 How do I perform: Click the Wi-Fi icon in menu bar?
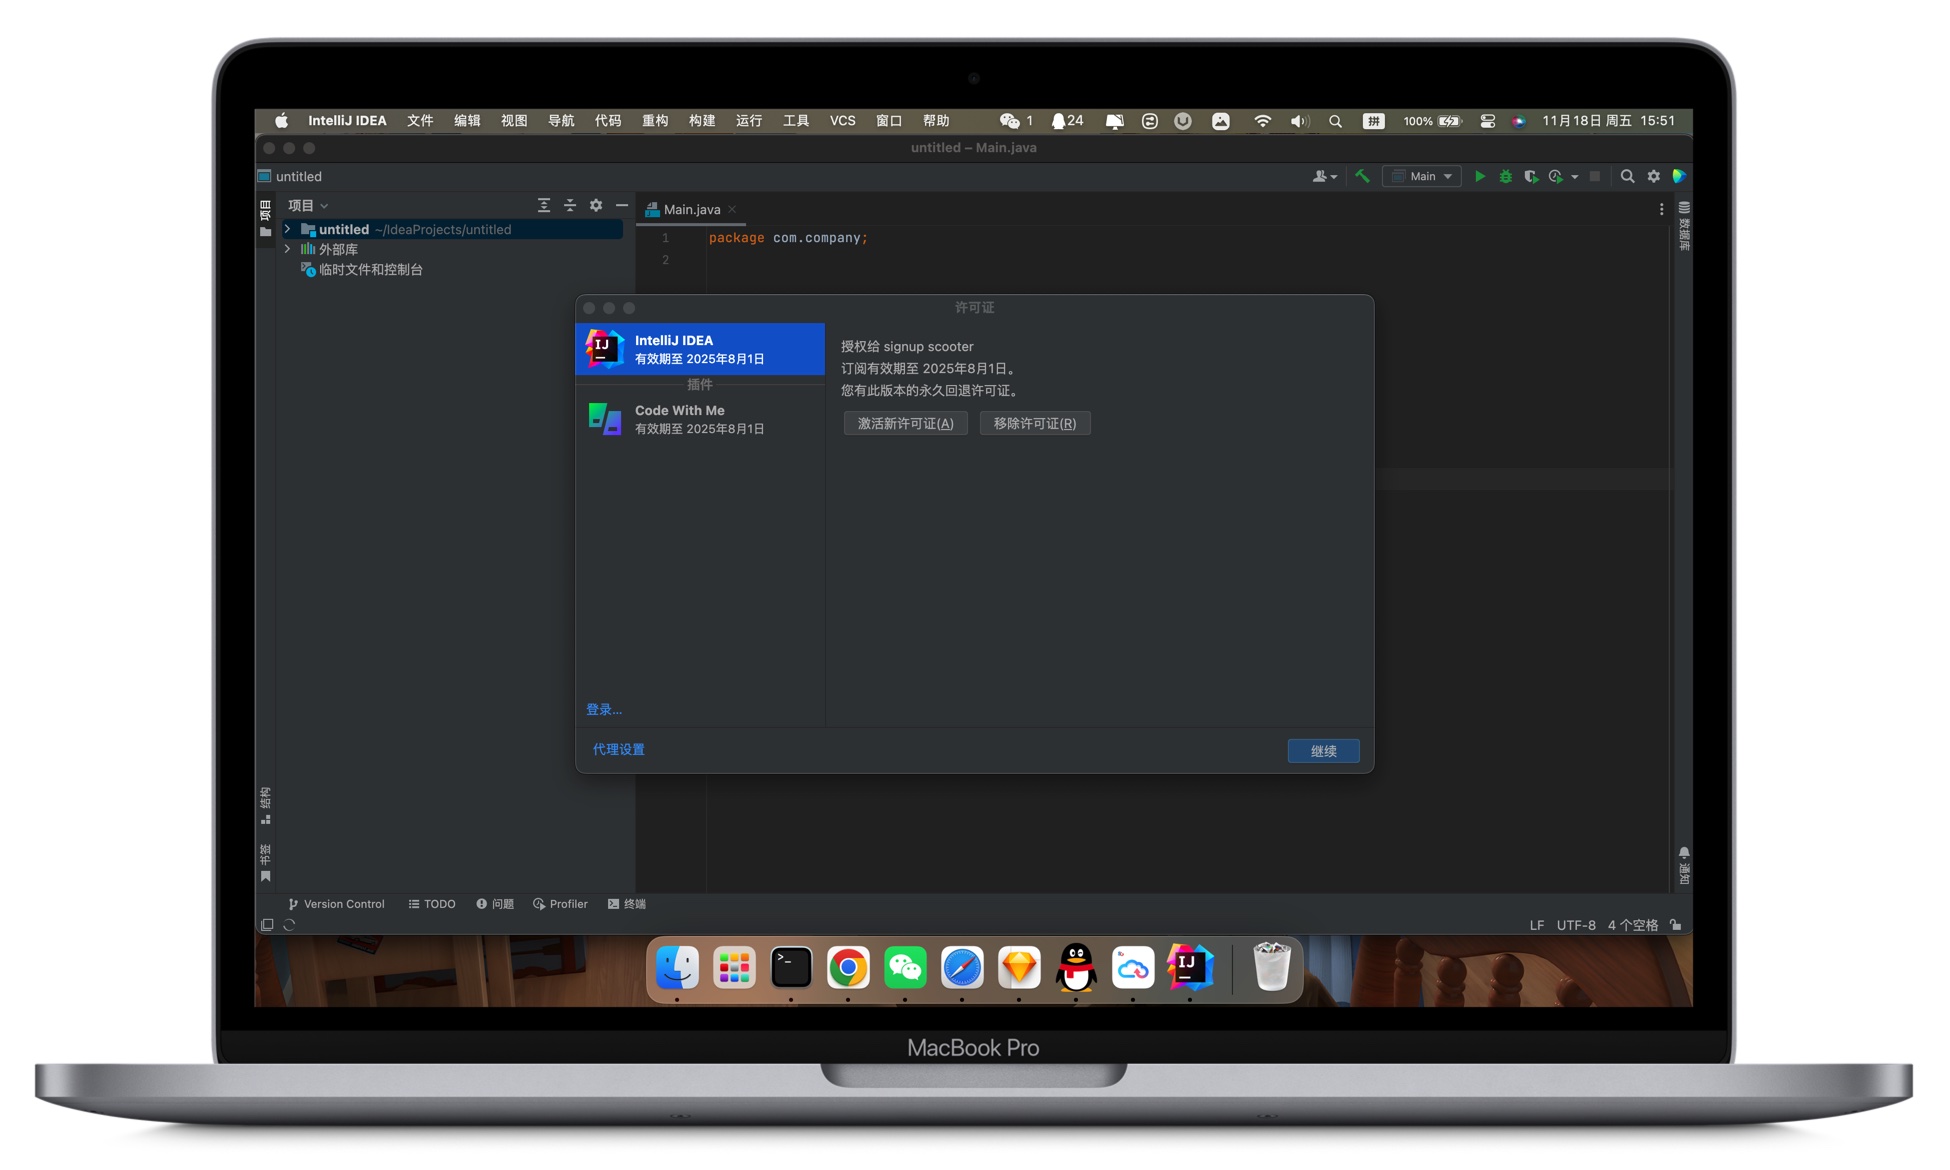coord(1263,121)
